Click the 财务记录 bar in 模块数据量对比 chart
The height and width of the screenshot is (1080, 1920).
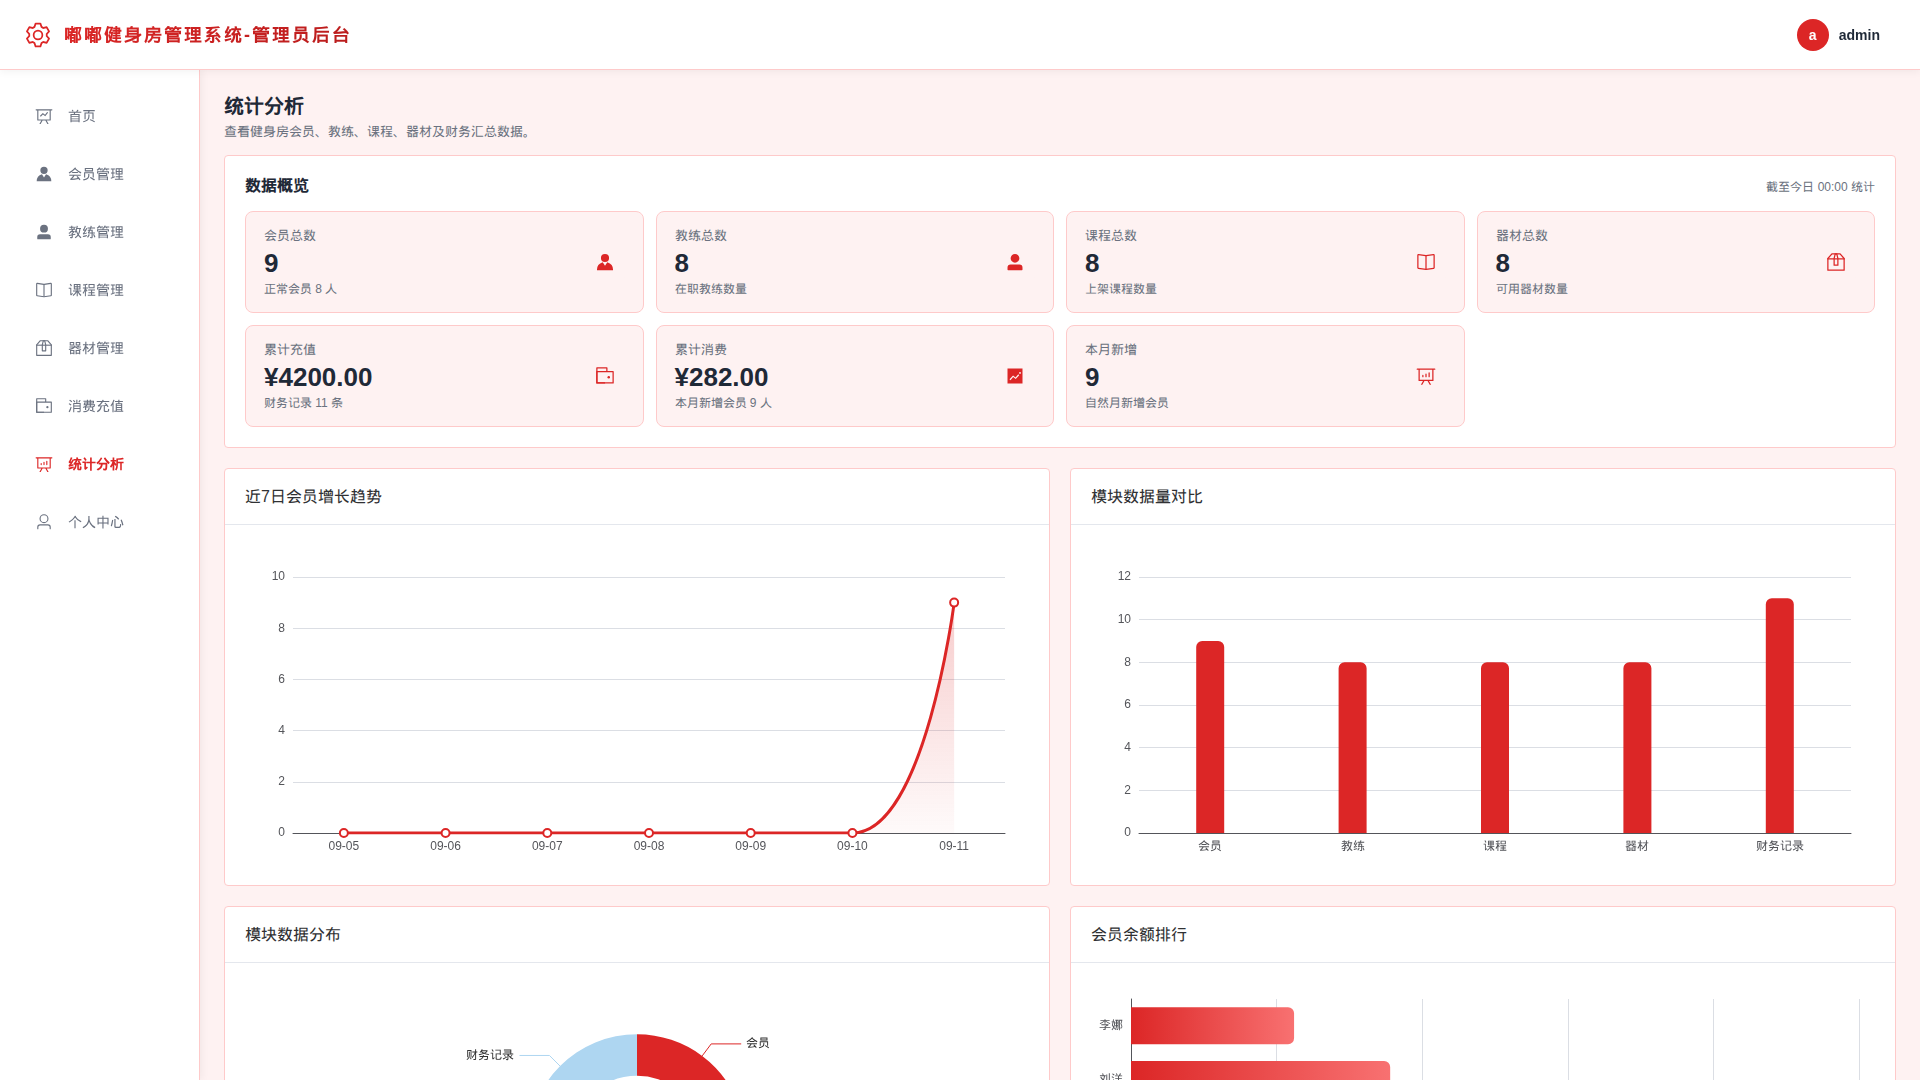[x=1780, y=716]
